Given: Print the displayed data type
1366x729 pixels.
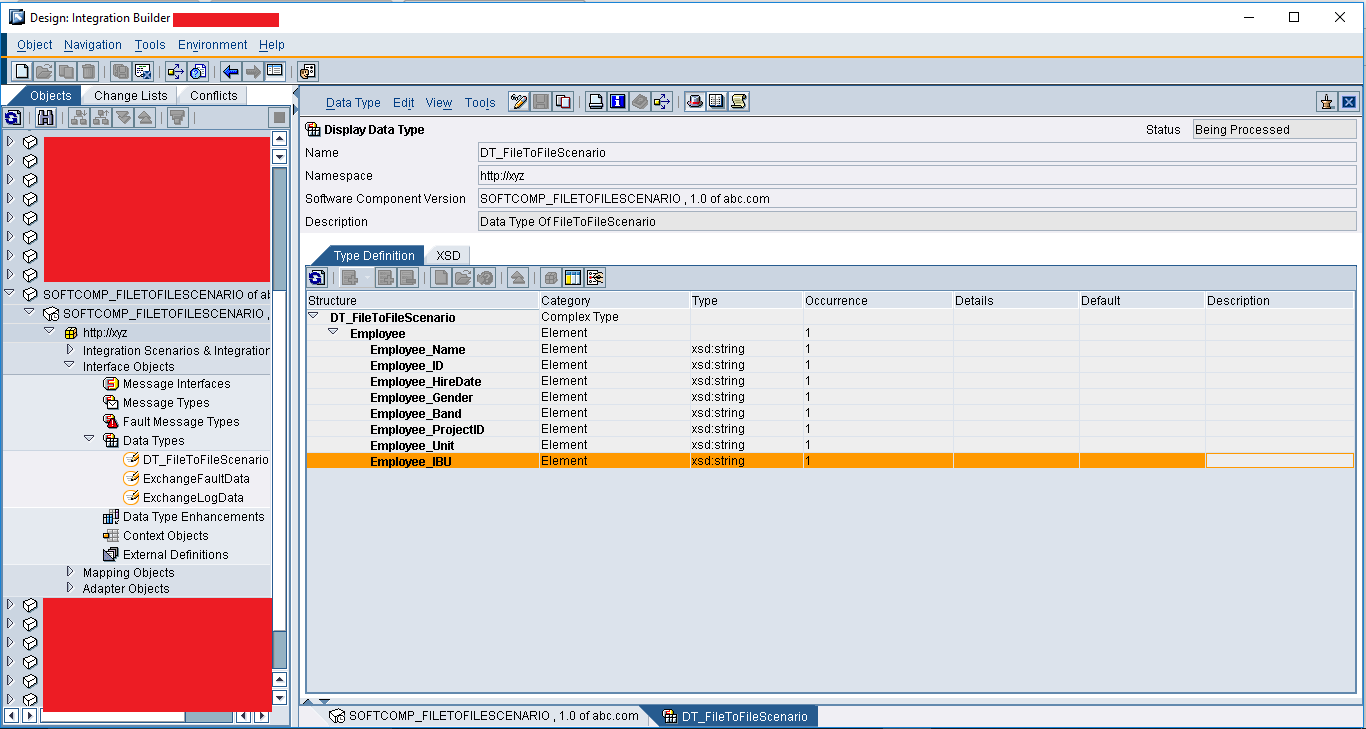Looking at the screenshot, I should [596, 101].
